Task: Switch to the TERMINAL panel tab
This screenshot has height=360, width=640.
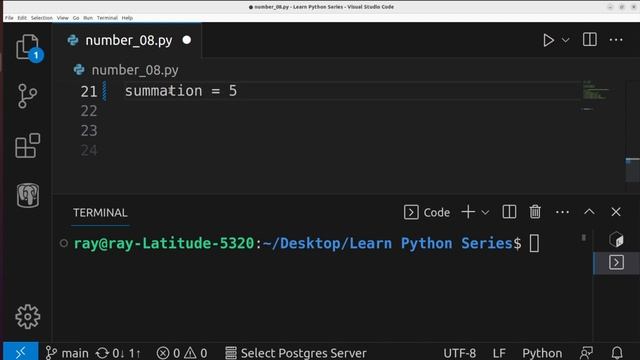Action: tap(100, 213)
